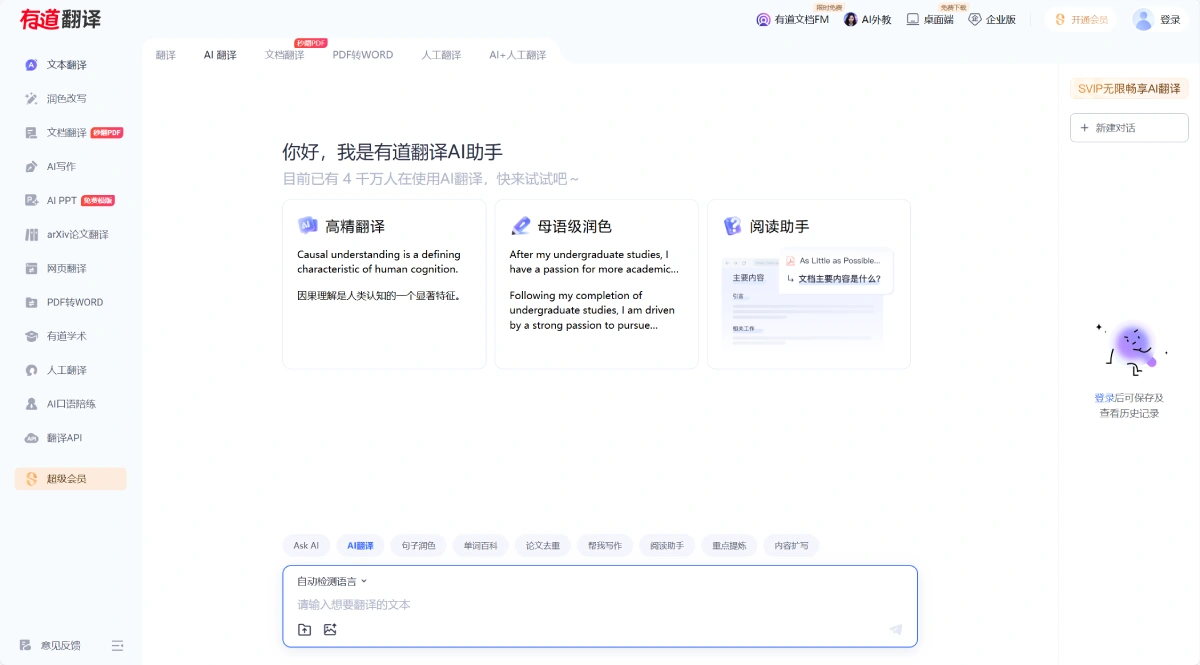Click the image upload icon in input box

coord(330,629)
